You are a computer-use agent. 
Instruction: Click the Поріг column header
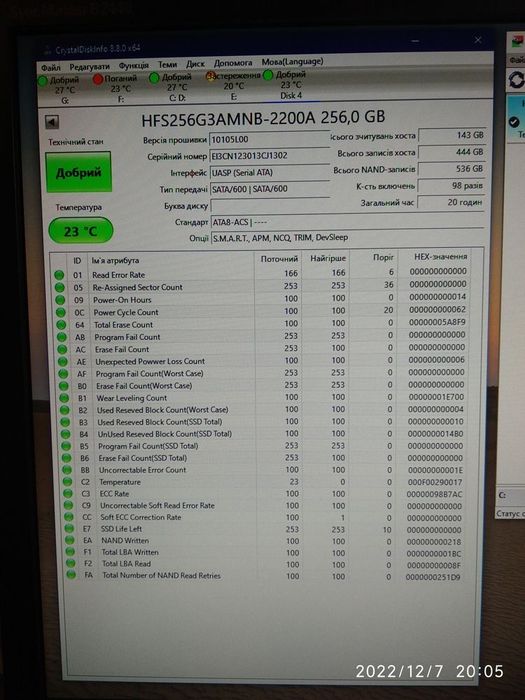click(x=383, y=257)
